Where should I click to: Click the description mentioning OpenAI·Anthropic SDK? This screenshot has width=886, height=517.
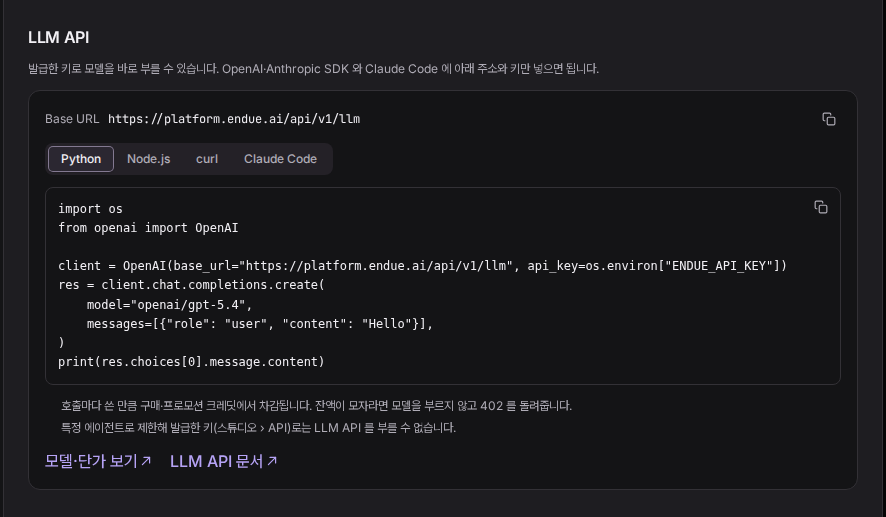pyautogui.click(x=314, y=69)
